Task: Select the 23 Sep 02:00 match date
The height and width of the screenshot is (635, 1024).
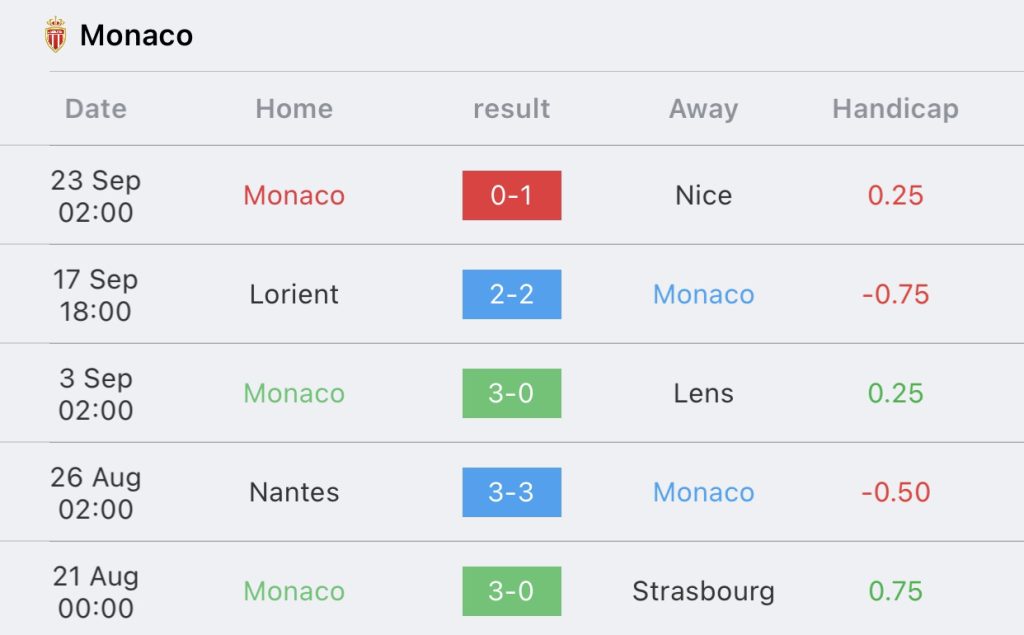Action: pos(96,196)
